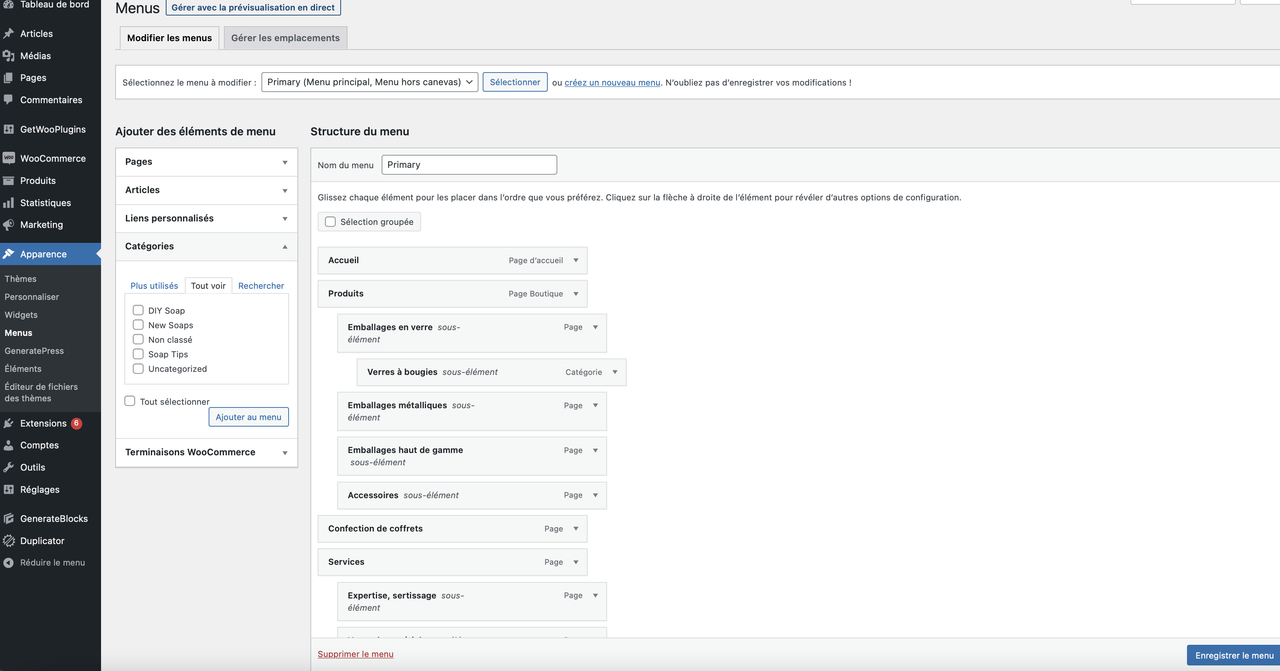Viewport: 1280px width, 671px height.
Task: Click the WooCommerce logo icon
Action: coord(9,158)
